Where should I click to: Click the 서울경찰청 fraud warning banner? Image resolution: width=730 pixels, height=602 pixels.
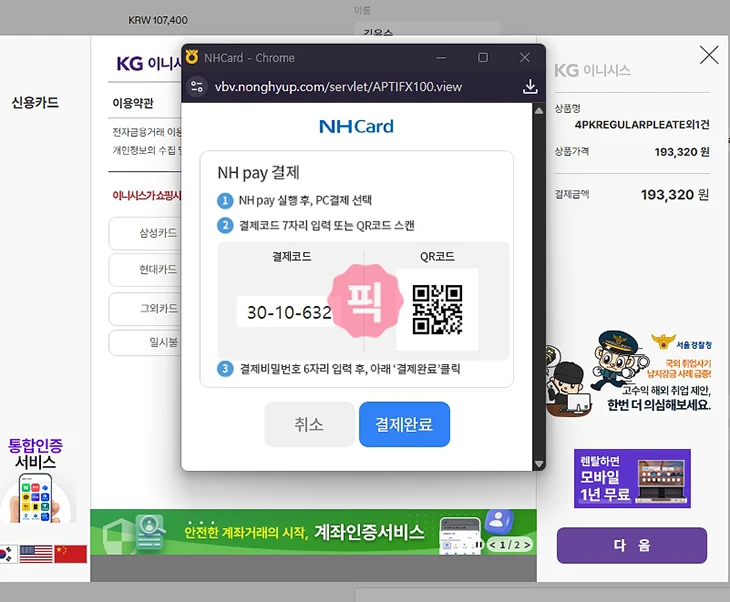point(629,373)
